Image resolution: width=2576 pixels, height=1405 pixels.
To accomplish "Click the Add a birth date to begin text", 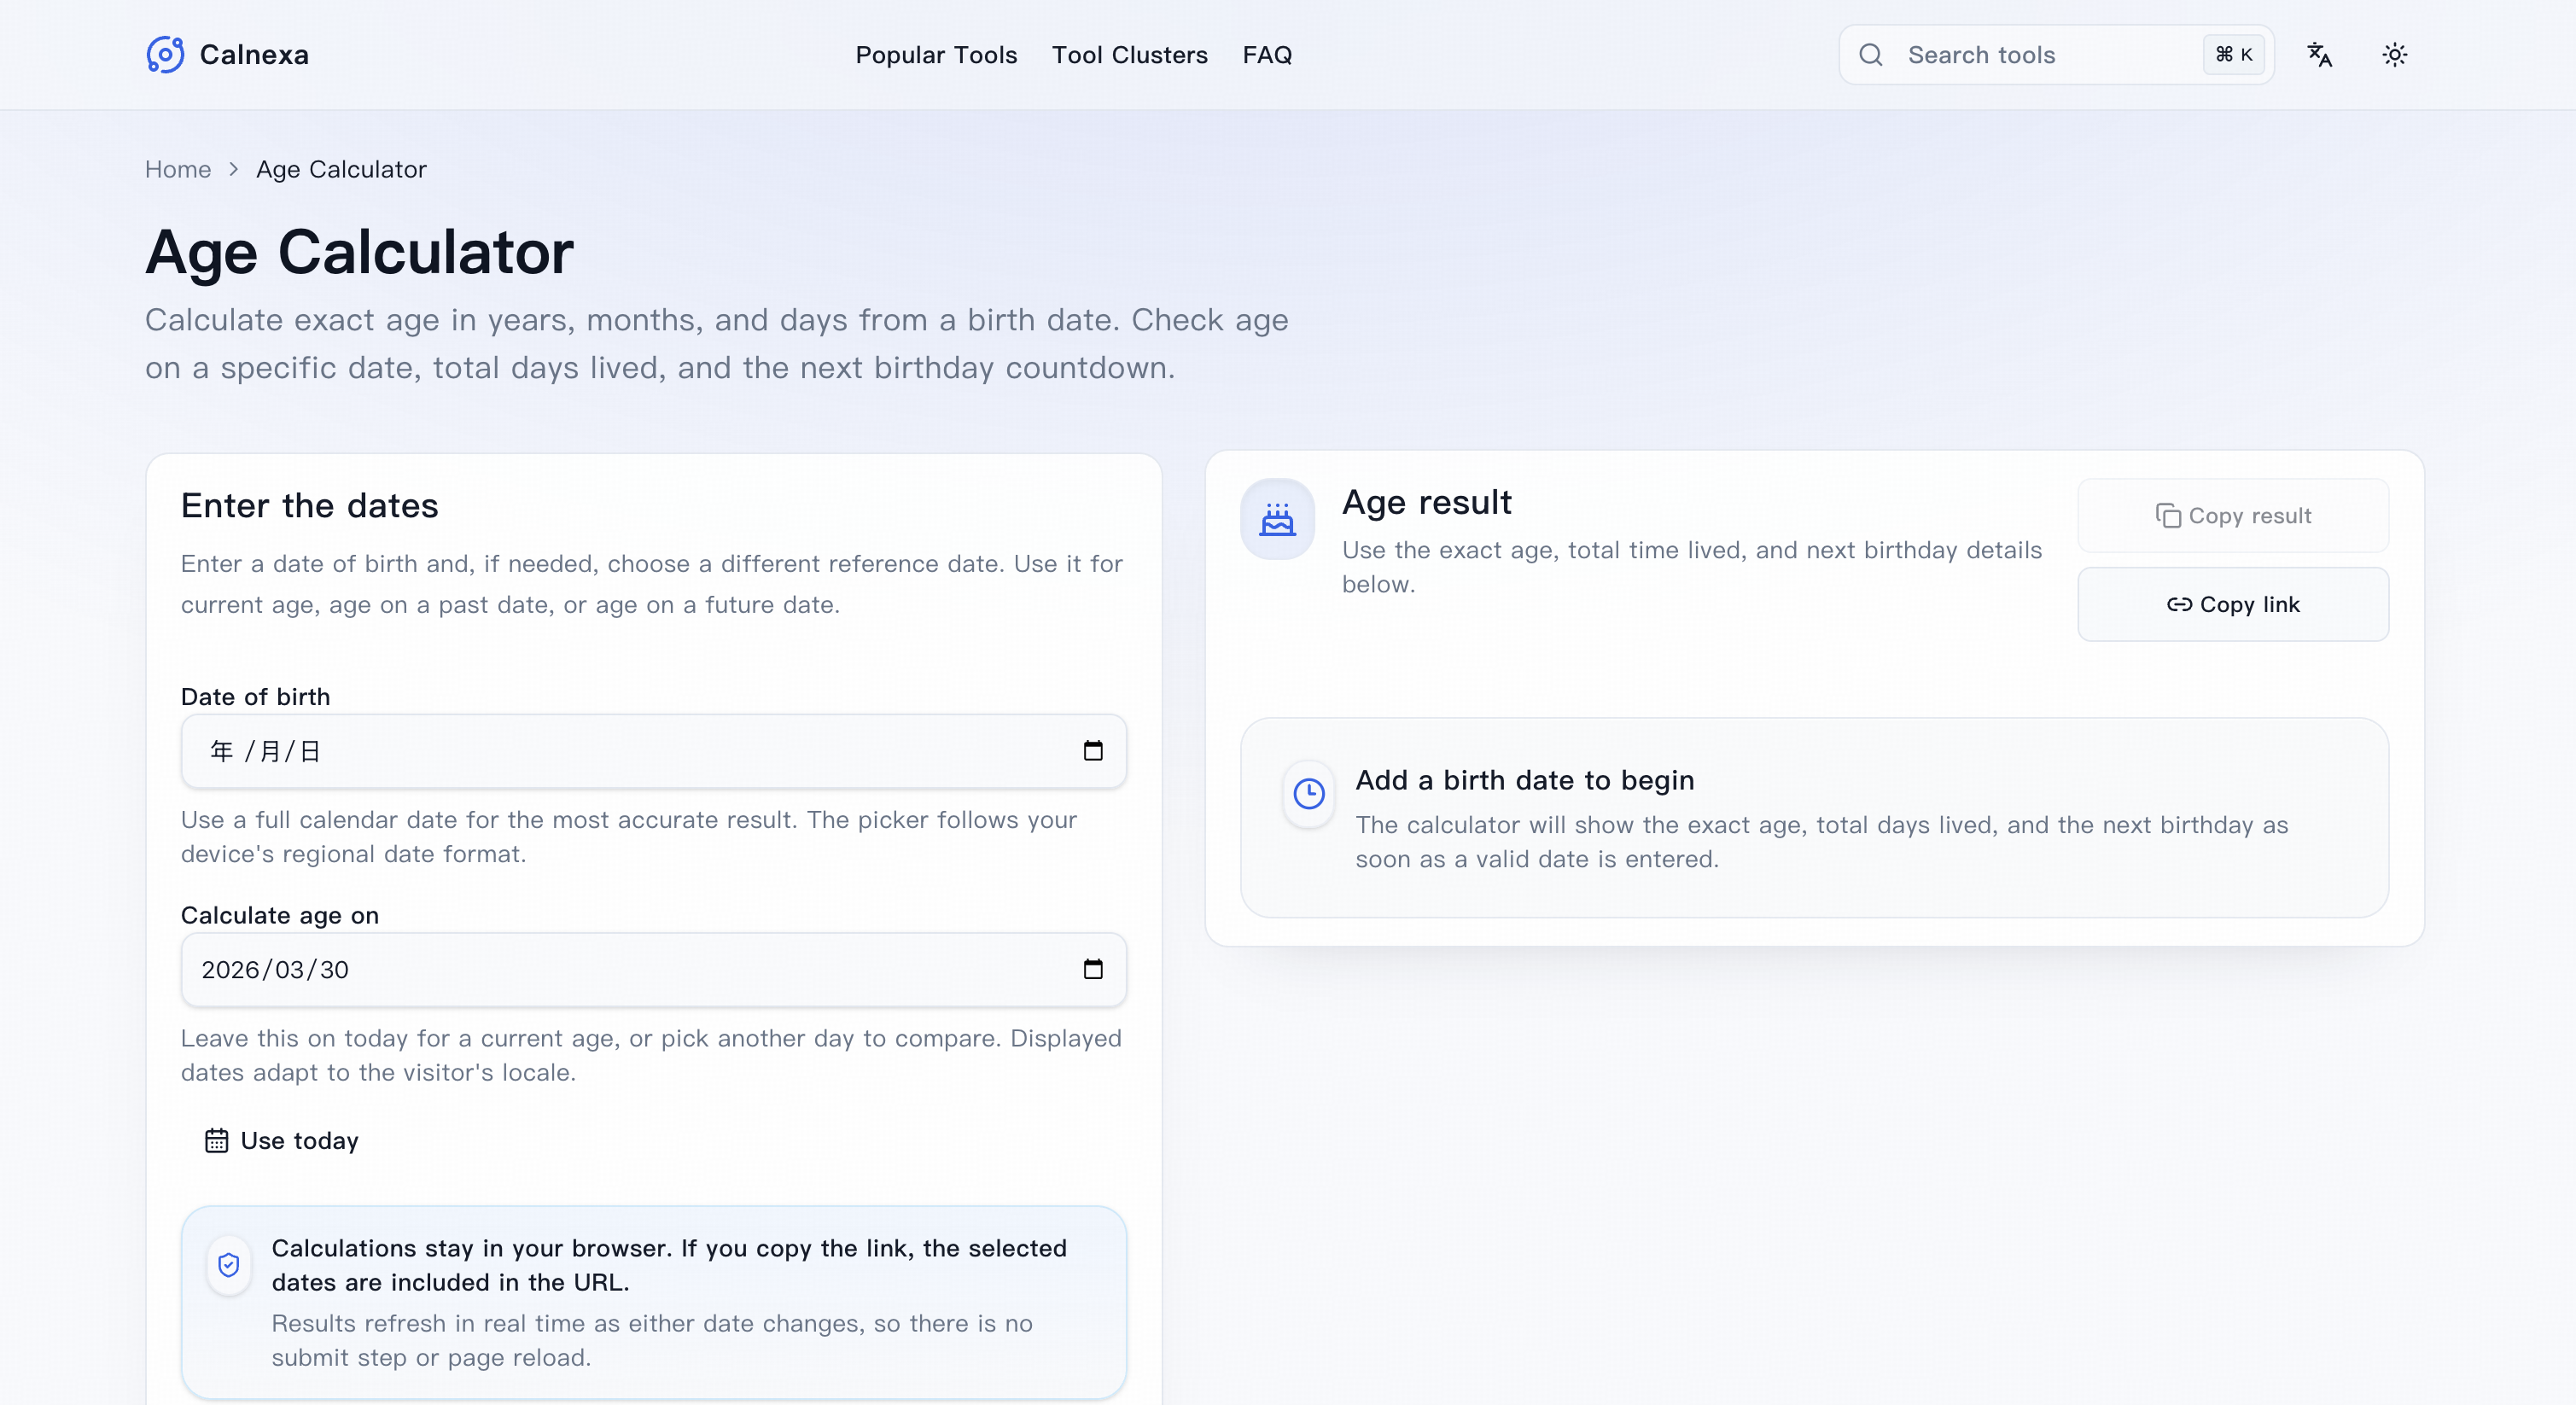I will pyautogui.click(x=1524, y=780).
